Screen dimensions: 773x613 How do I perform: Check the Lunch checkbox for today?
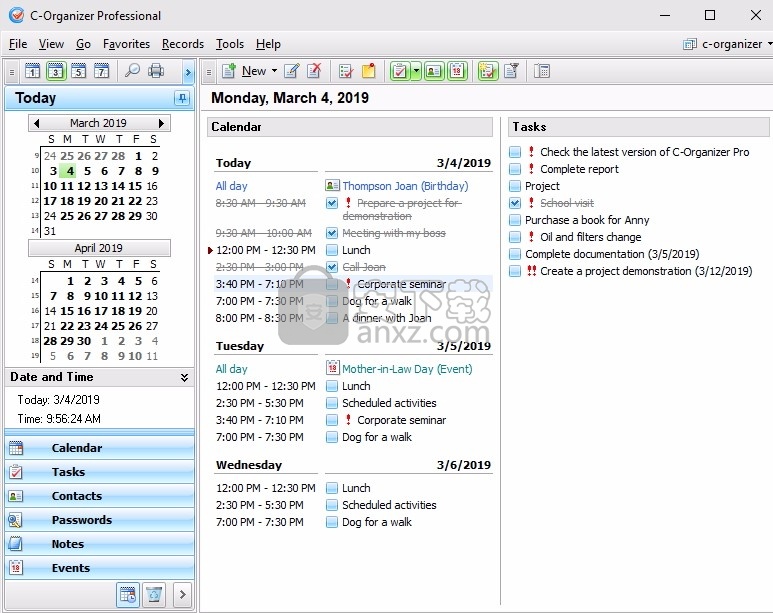(x=332, y=250)
